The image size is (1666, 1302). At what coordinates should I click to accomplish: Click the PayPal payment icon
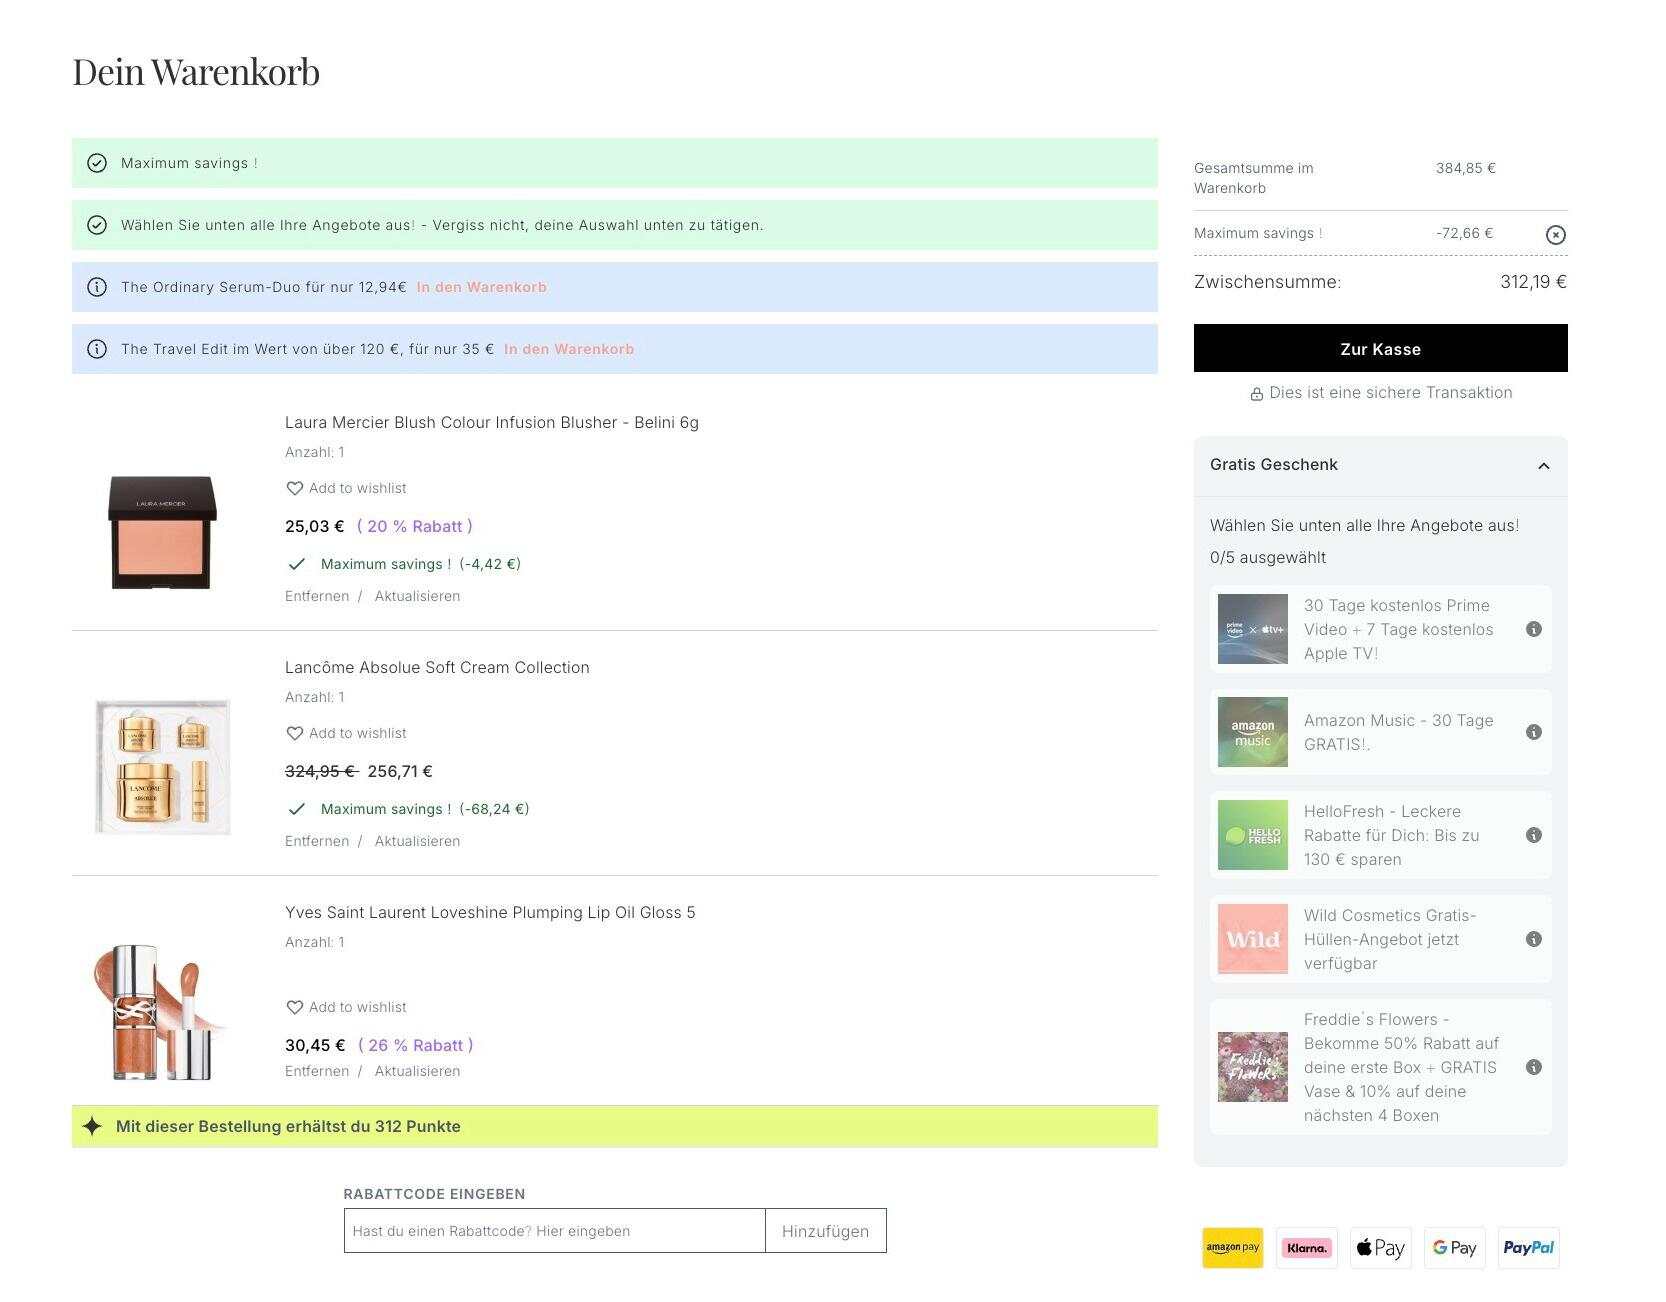1528,1248
